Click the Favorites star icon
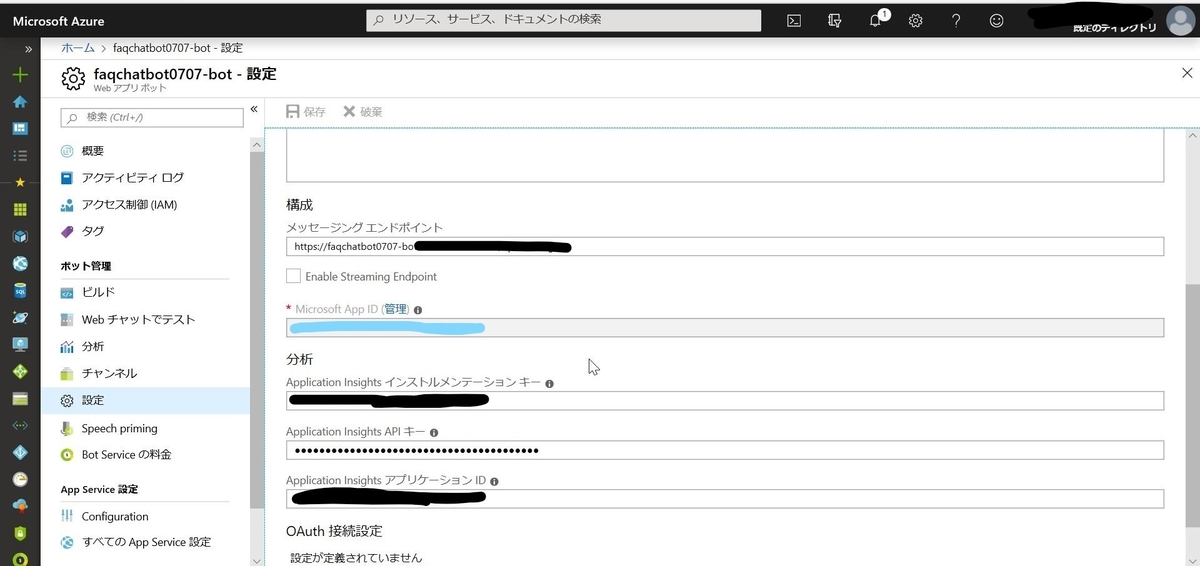 click(x=20, y=182)
